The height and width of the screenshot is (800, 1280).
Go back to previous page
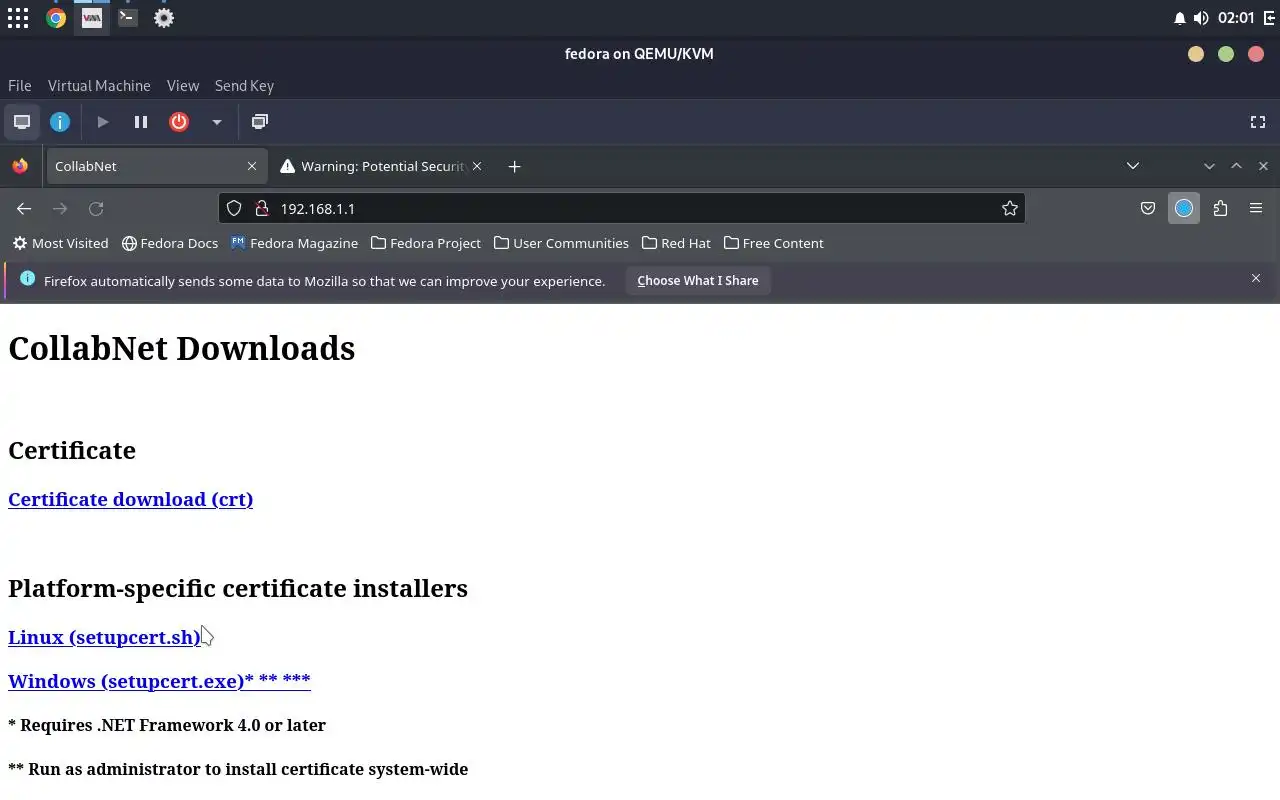pyautogui.click(x=24, y=208)
